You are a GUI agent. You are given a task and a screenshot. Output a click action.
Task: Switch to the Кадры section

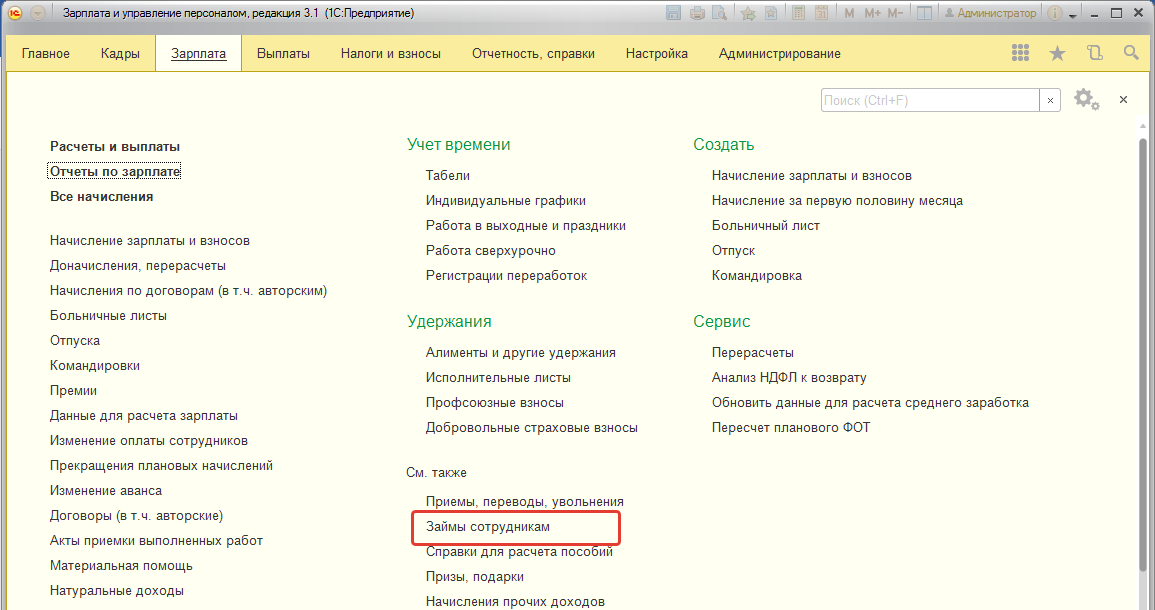pyautogui.click(x=120, y=54)
